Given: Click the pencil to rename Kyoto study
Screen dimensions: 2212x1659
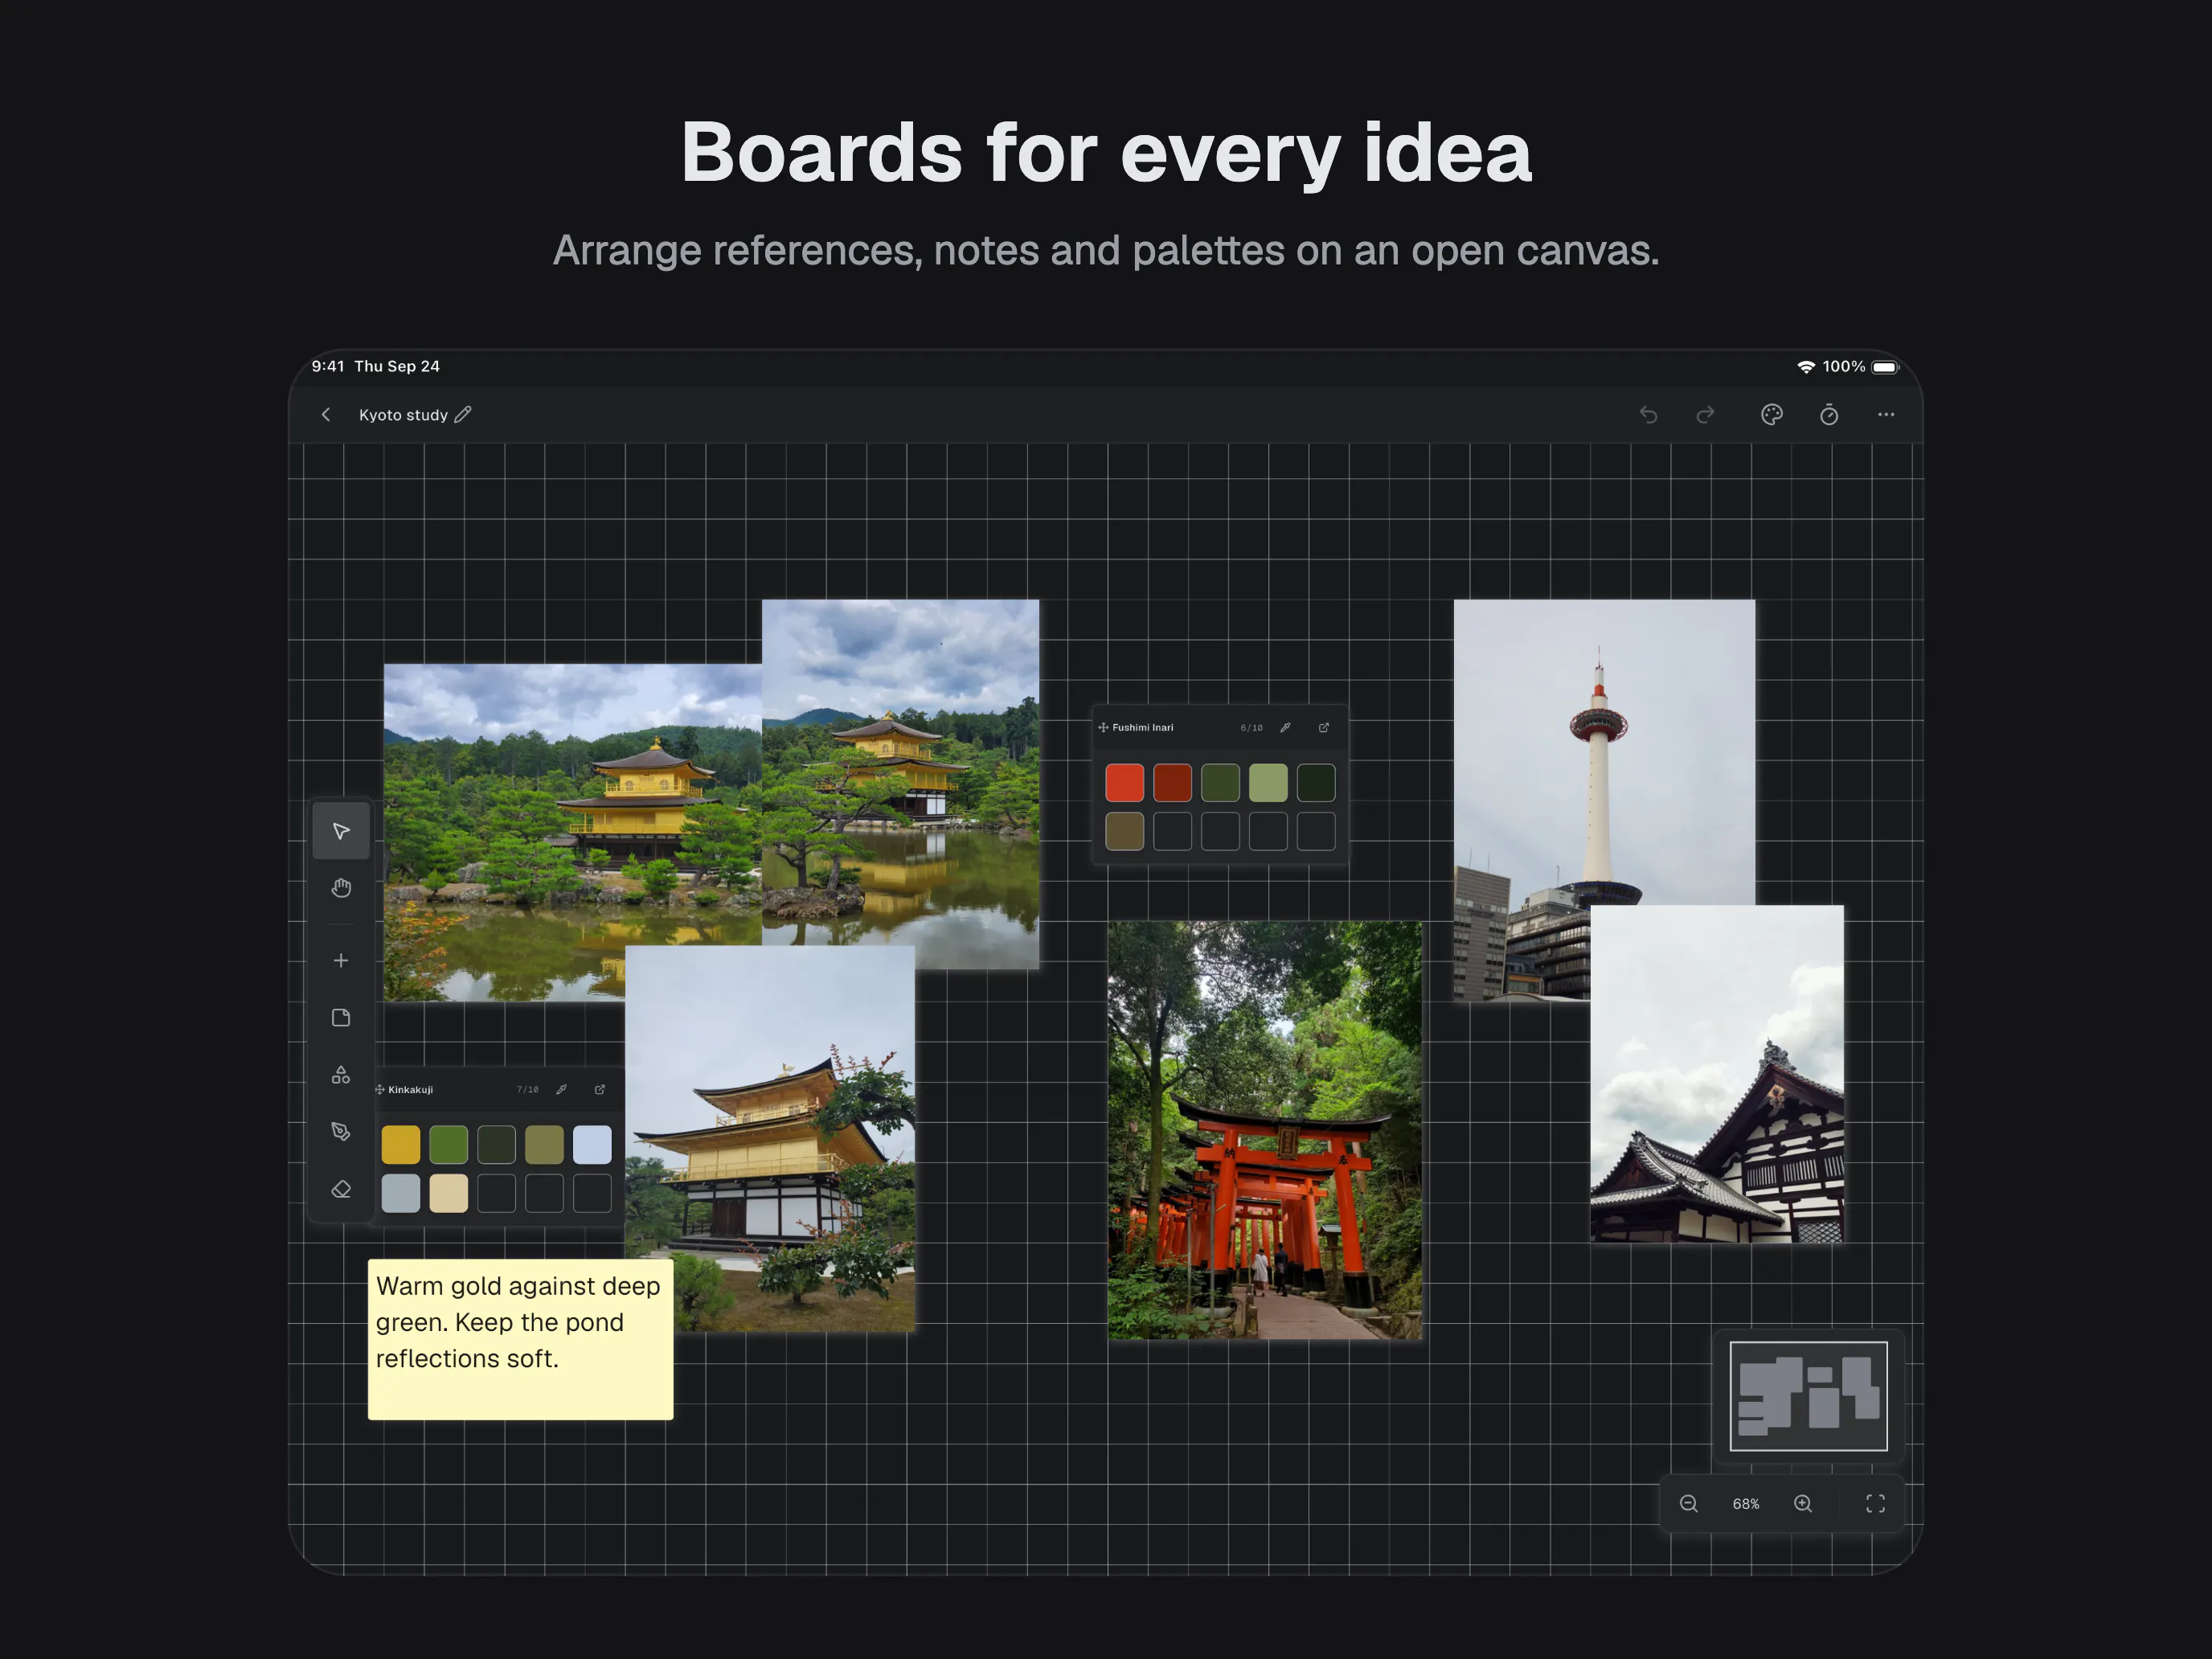Looking at the screenshot, I should point(463,415).
